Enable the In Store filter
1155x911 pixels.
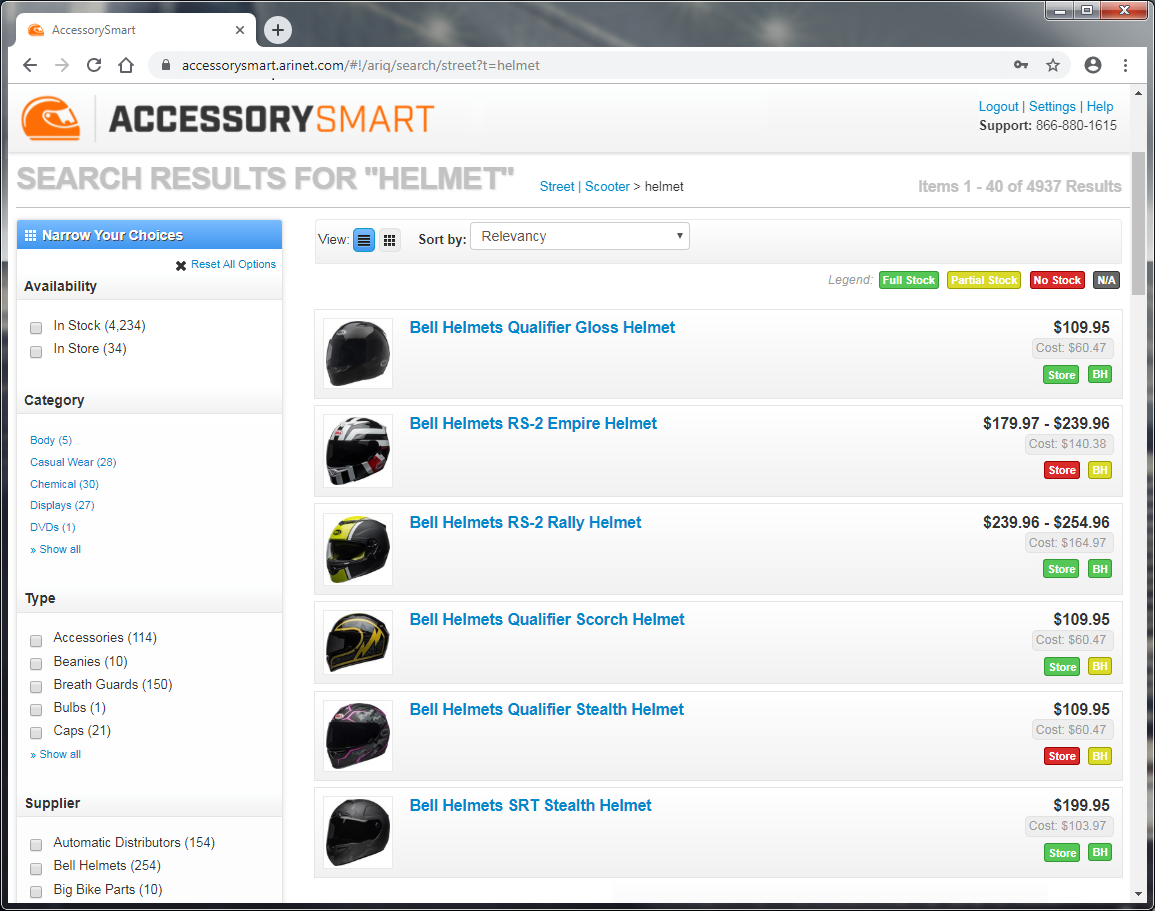[36, 351]
